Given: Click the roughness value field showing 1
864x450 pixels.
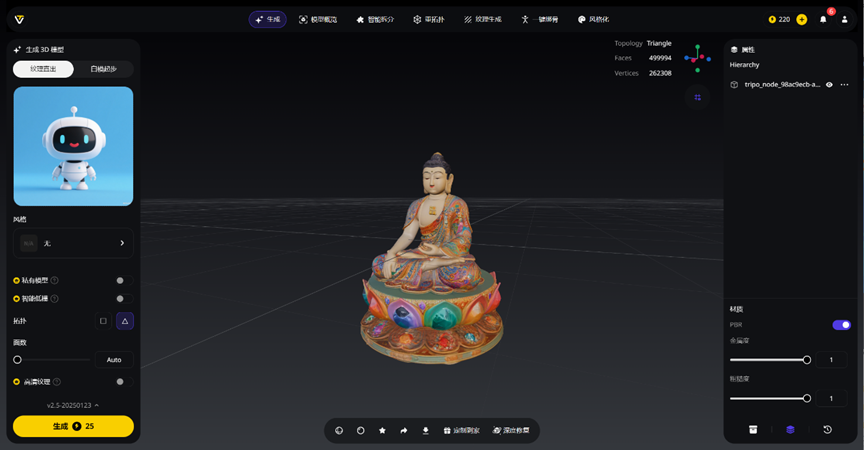Looking at the screenshot, I should tap(831, 398).
